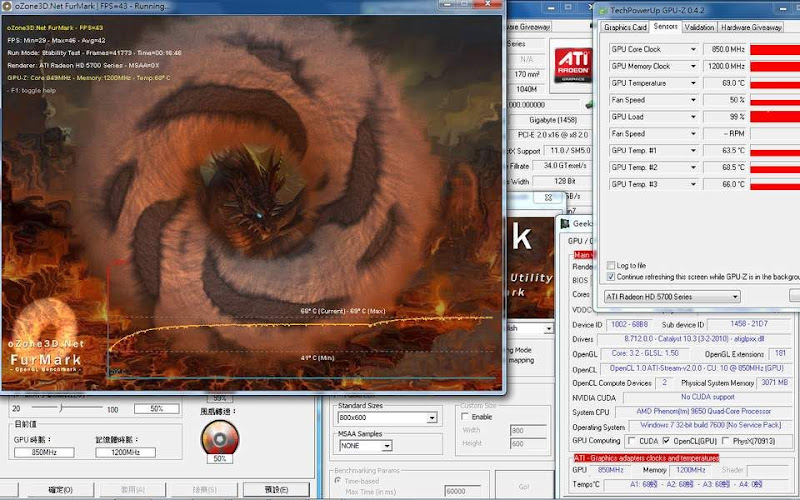Click the memory clock 1200MHz field
The height and width of the screenshot is (500, 800).
pos(125,452)
